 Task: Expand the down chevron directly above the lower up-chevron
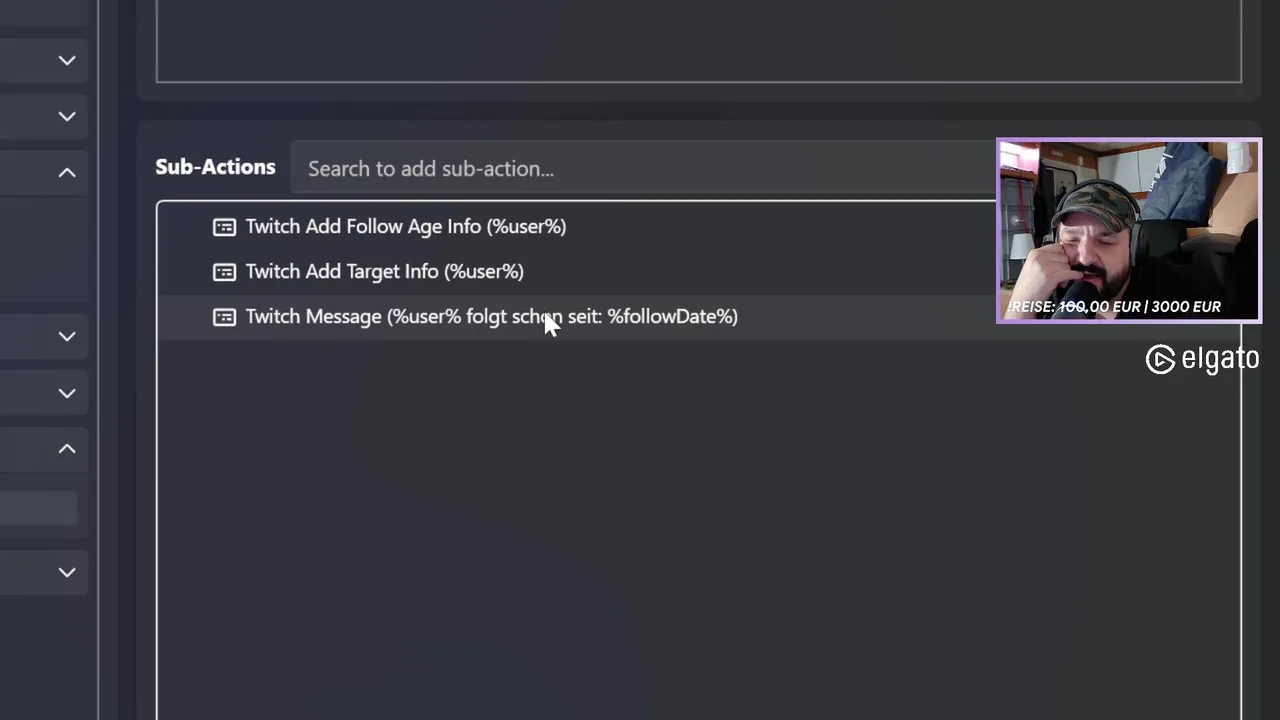(67, 393)
